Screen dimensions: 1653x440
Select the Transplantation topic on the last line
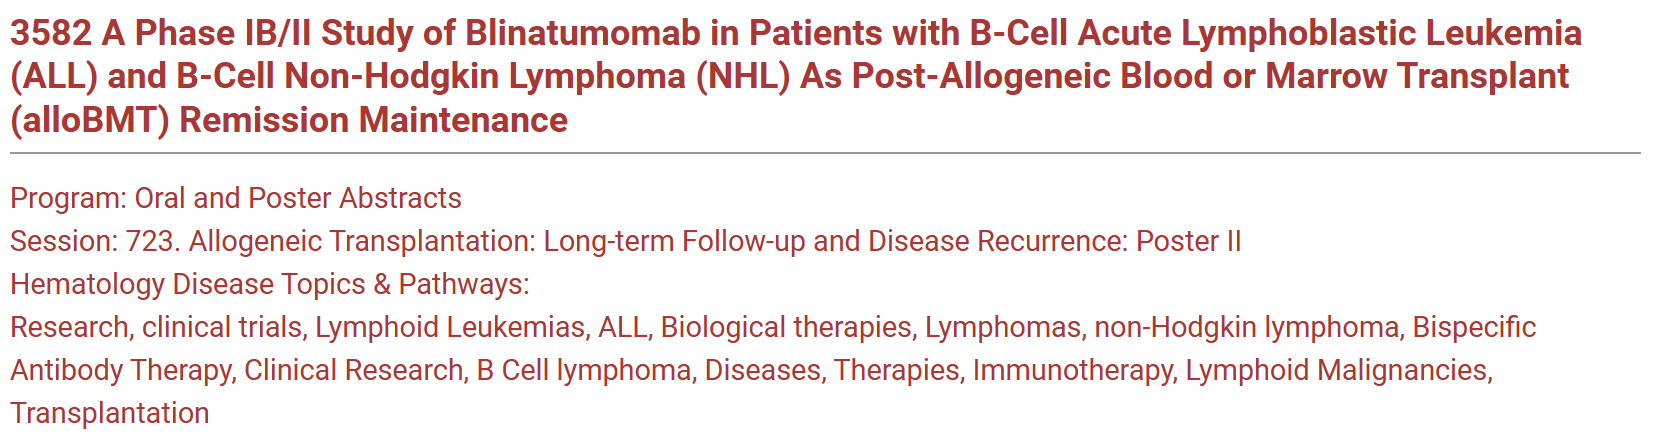pyautogui.click(x=110, y=413)
